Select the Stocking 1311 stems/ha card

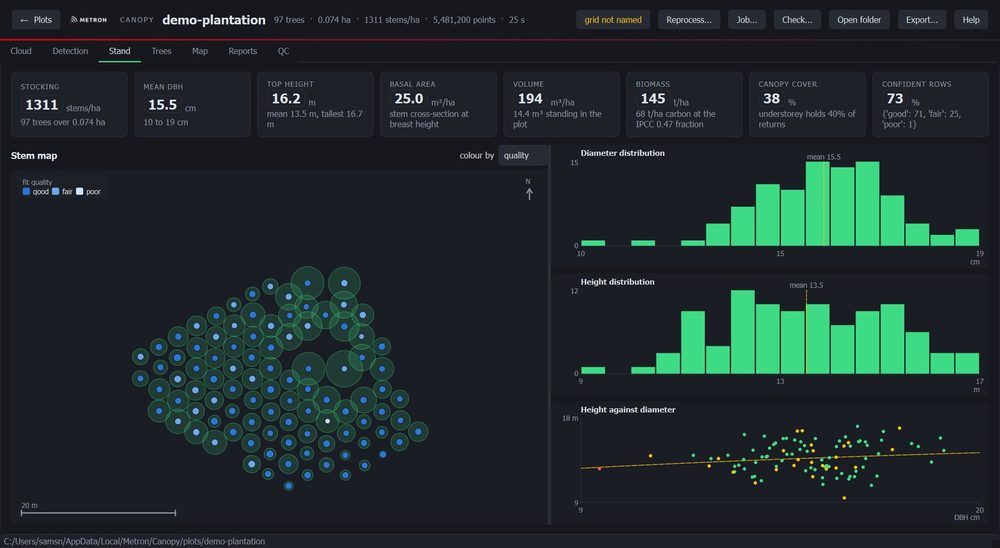[x=69, y=104]
